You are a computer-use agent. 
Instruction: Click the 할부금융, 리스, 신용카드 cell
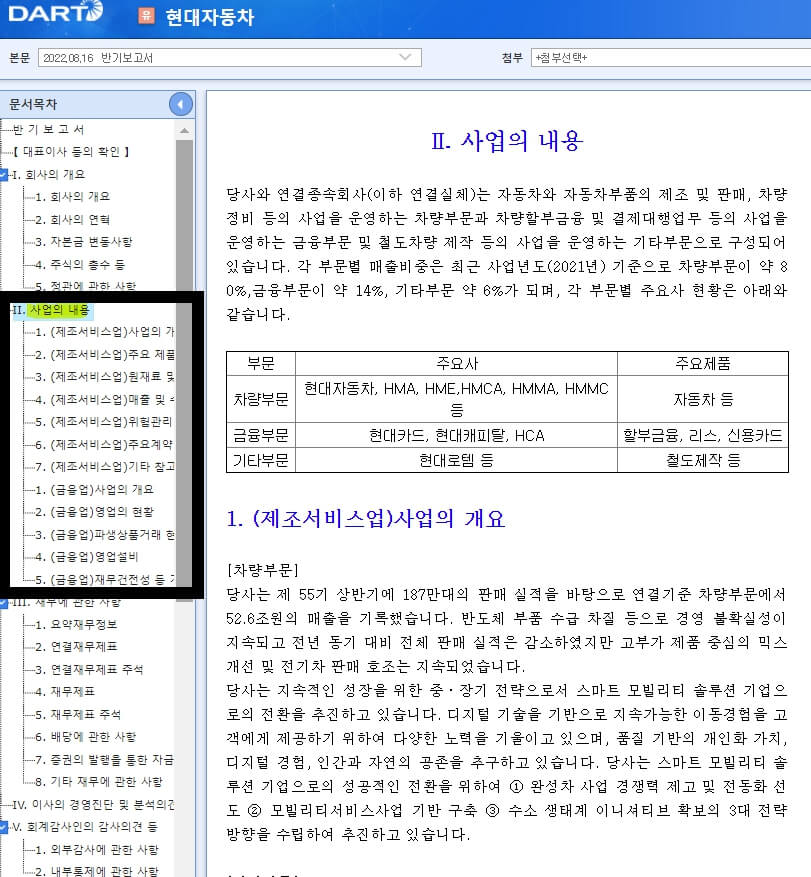point(703,435)
